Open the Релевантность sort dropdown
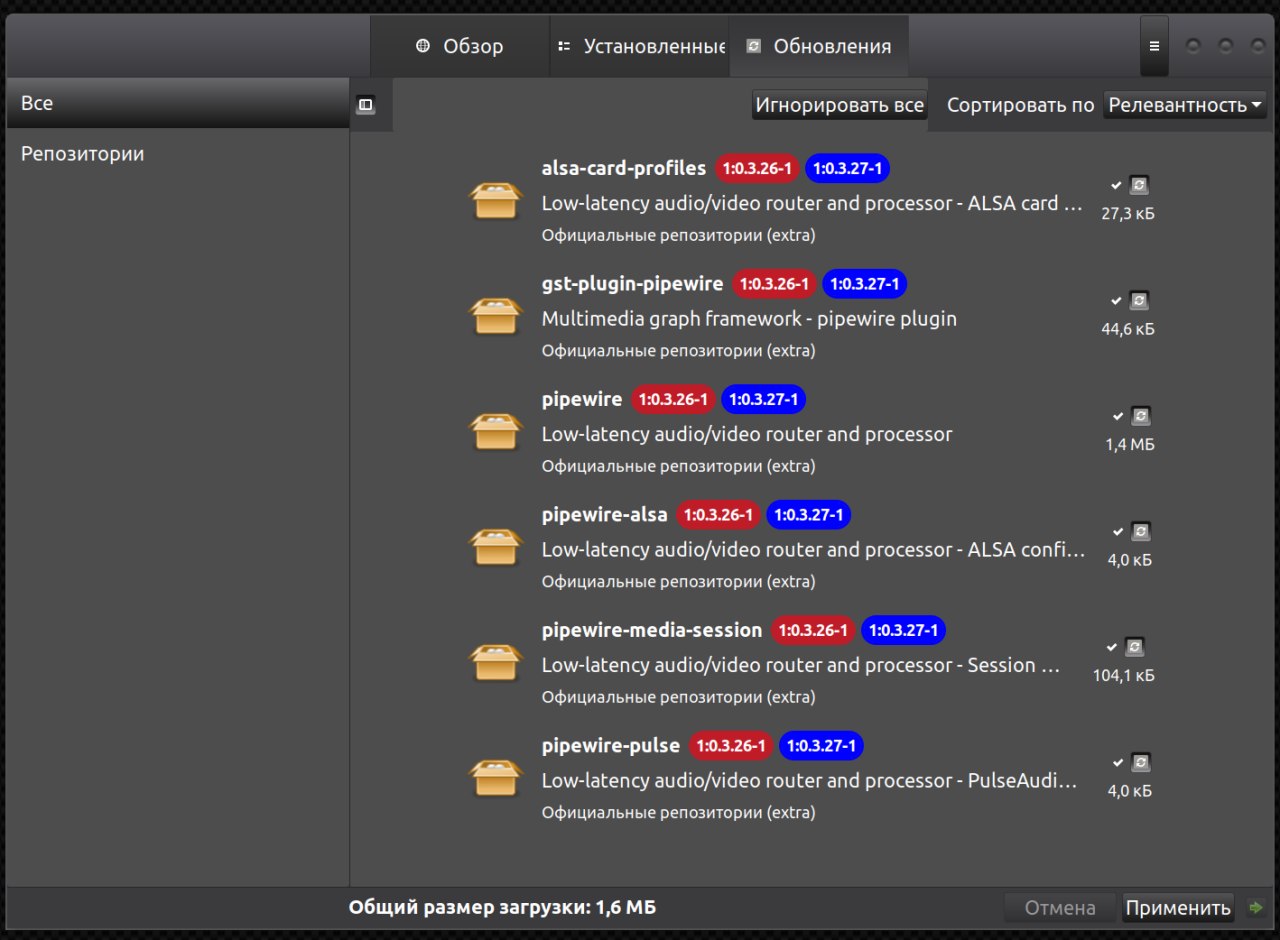This screenshot has width=1280, height=940. point(1185,105)
